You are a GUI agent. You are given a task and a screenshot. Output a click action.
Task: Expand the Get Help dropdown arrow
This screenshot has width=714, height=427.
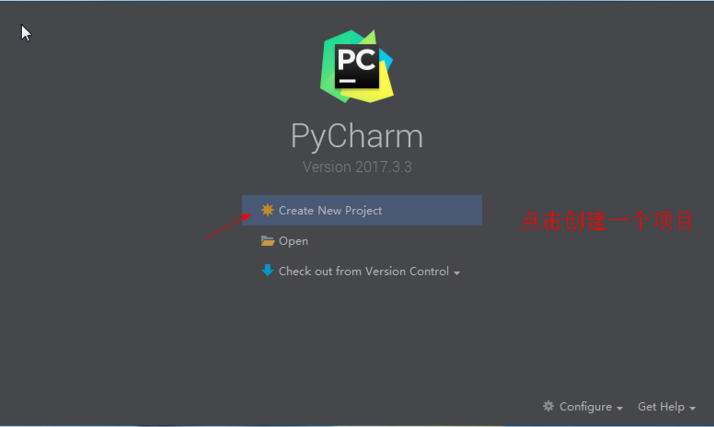(x=692, y=408)
